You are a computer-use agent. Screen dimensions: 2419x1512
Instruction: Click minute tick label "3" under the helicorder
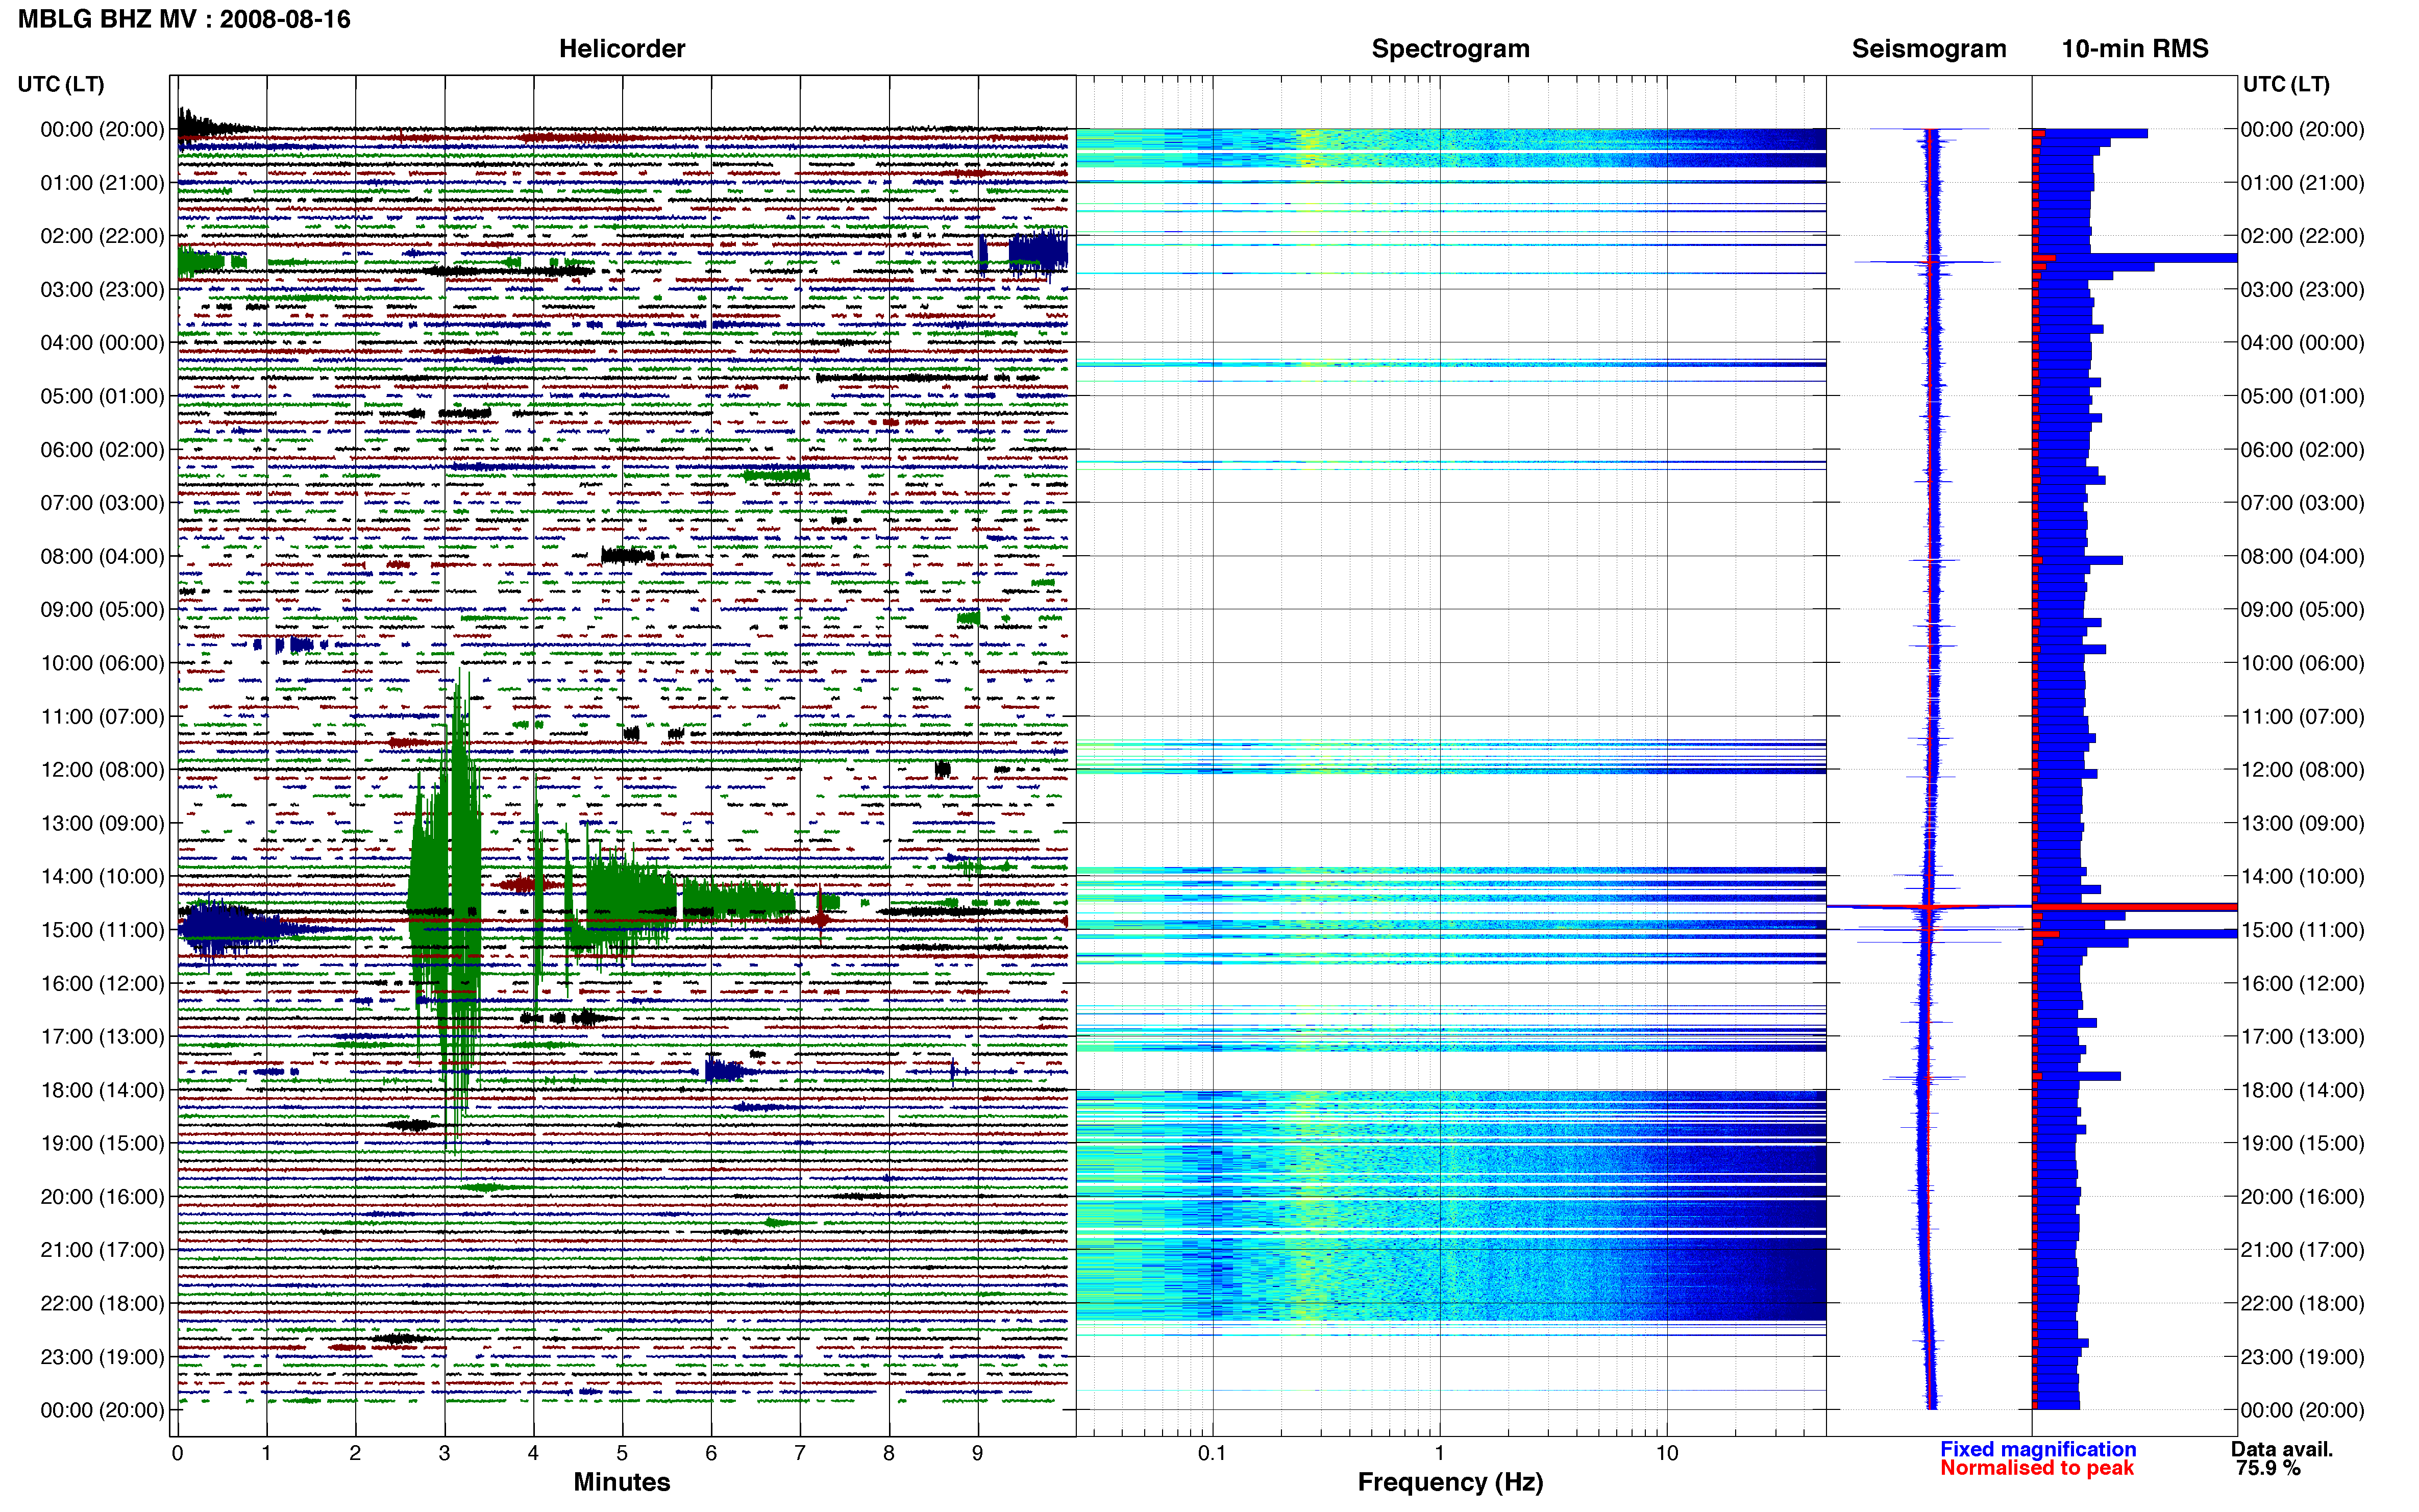coord(444,1453)
